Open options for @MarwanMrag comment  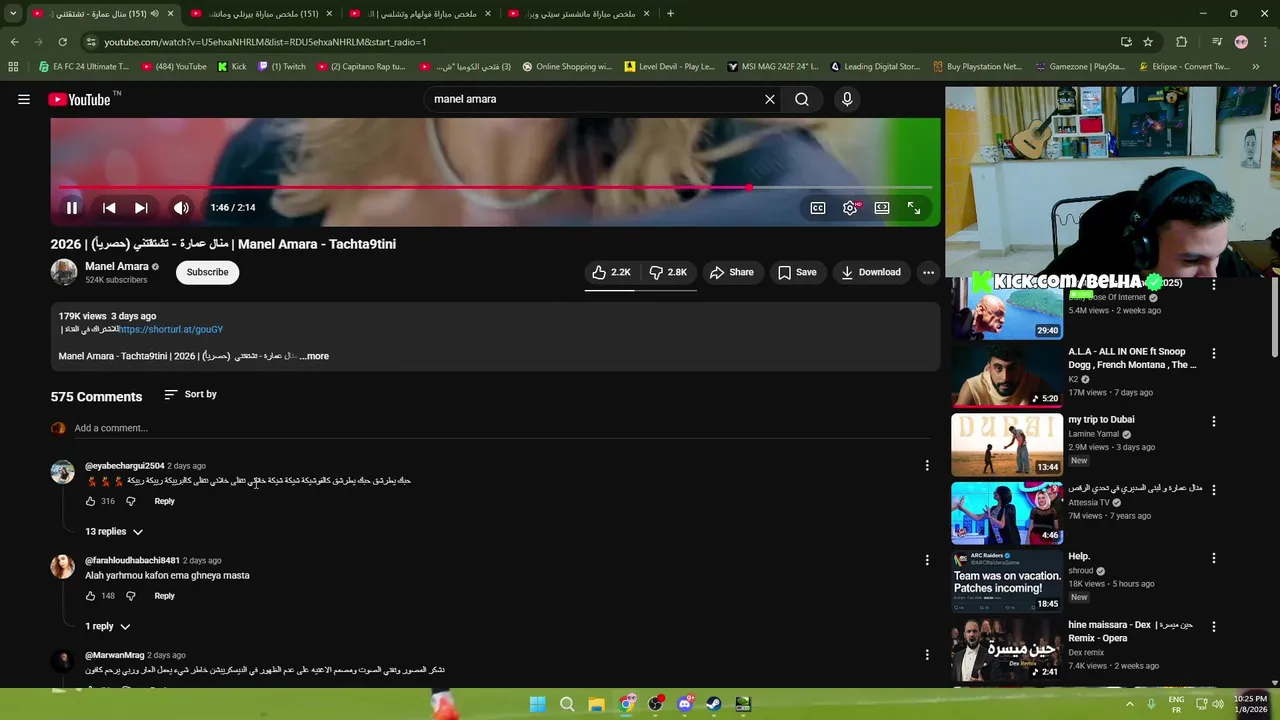coord(927,655)
